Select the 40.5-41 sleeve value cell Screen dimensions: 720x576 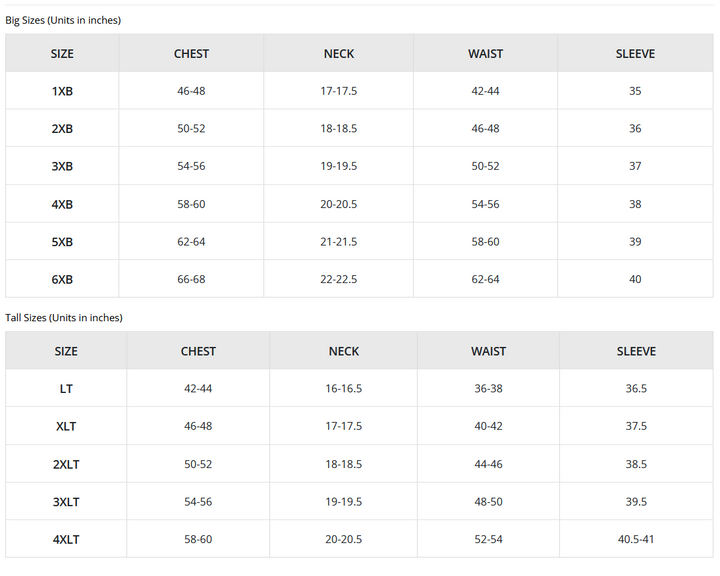[636, 540]
